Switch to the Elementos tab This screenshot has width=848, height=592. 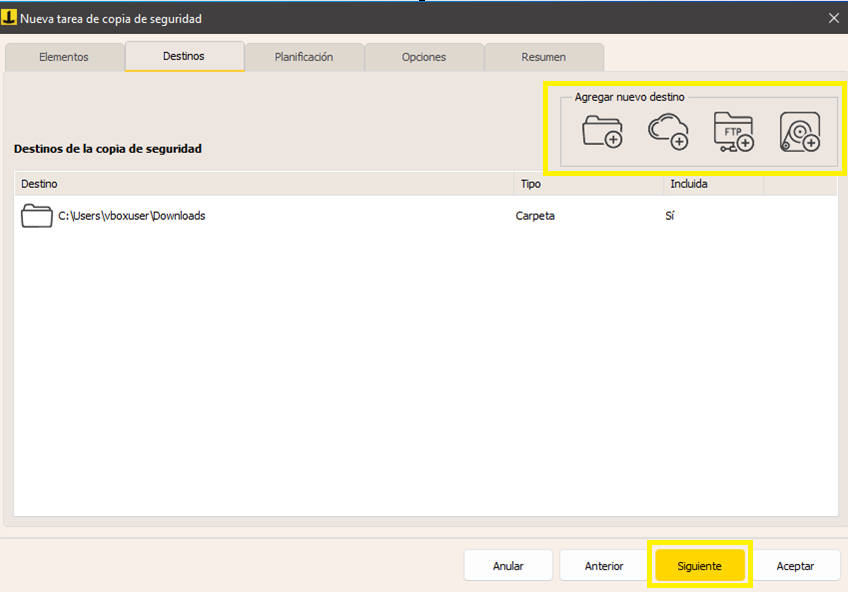[64, 57]
